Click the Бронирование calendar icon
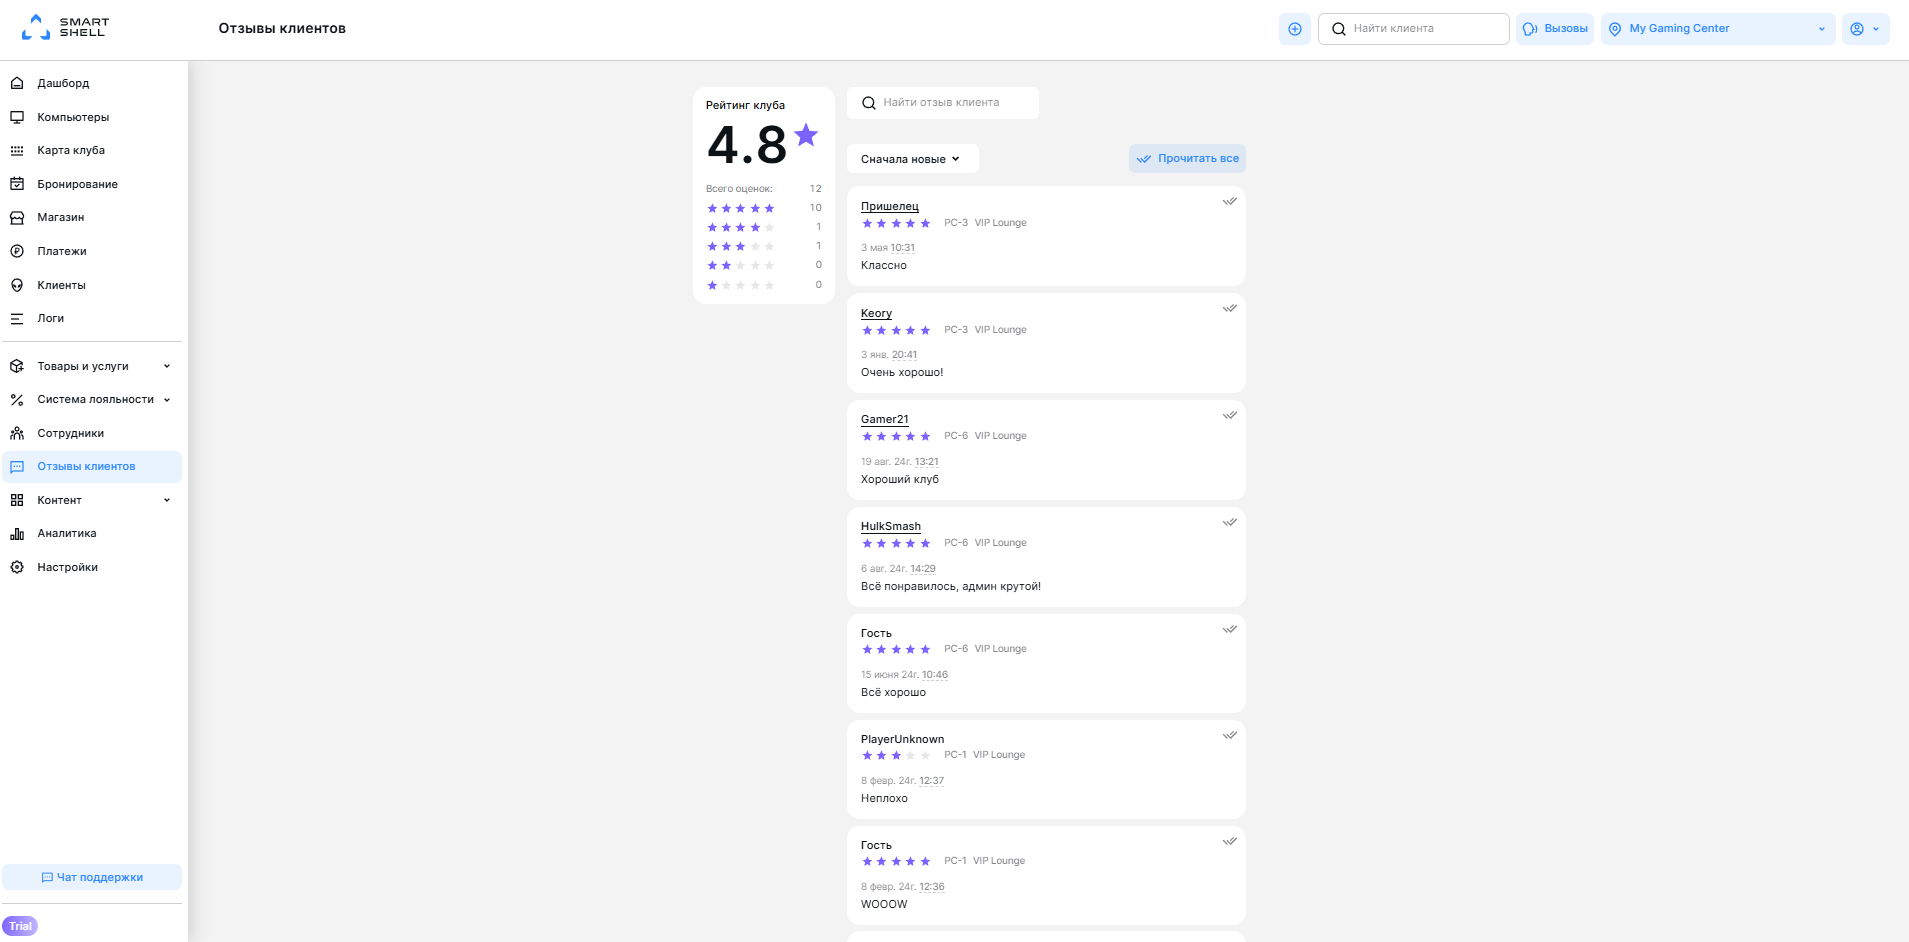 click(x=17, y=184)
